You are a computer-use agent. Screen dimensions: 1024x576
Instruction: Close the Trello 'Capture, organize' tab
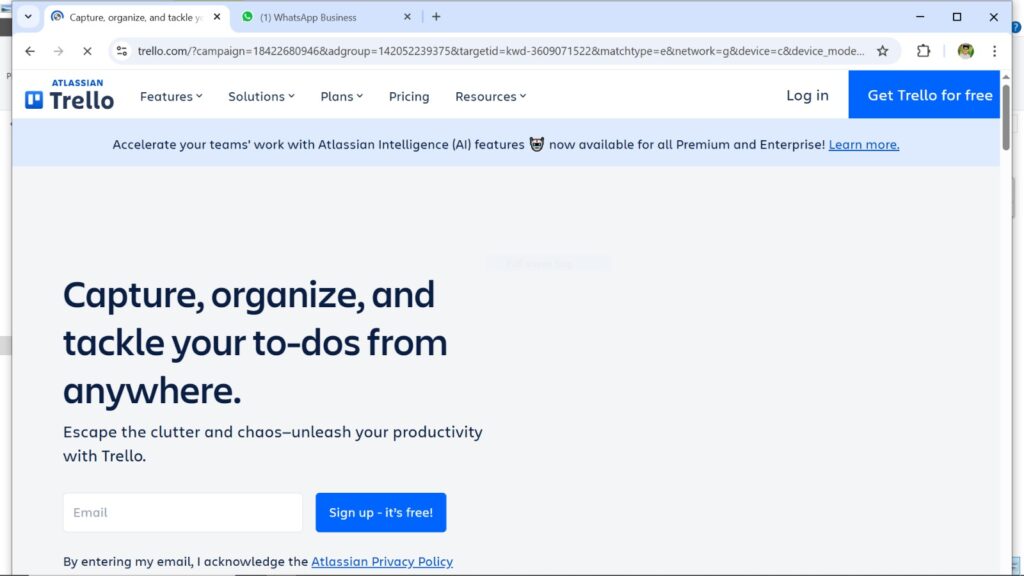coord(217,17)
